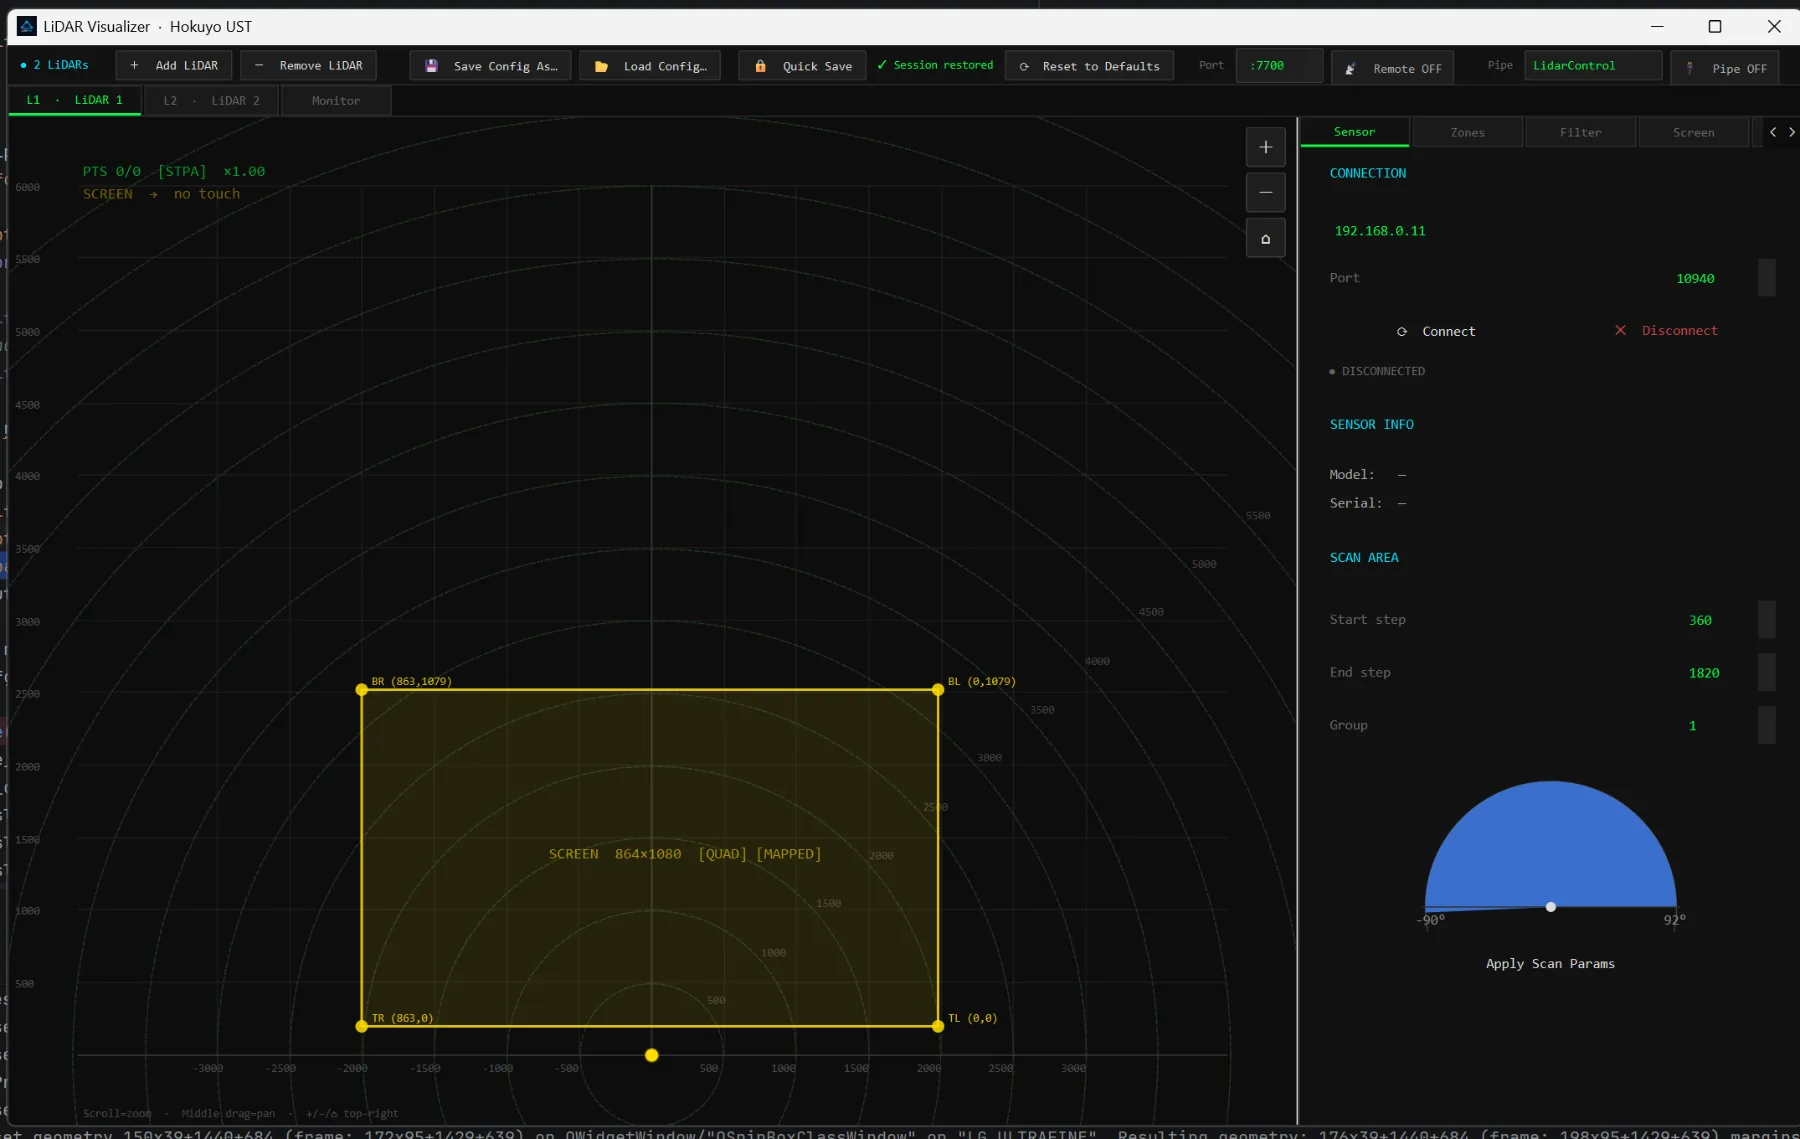Toggle the Pipe OFF button

(1725, 68)
